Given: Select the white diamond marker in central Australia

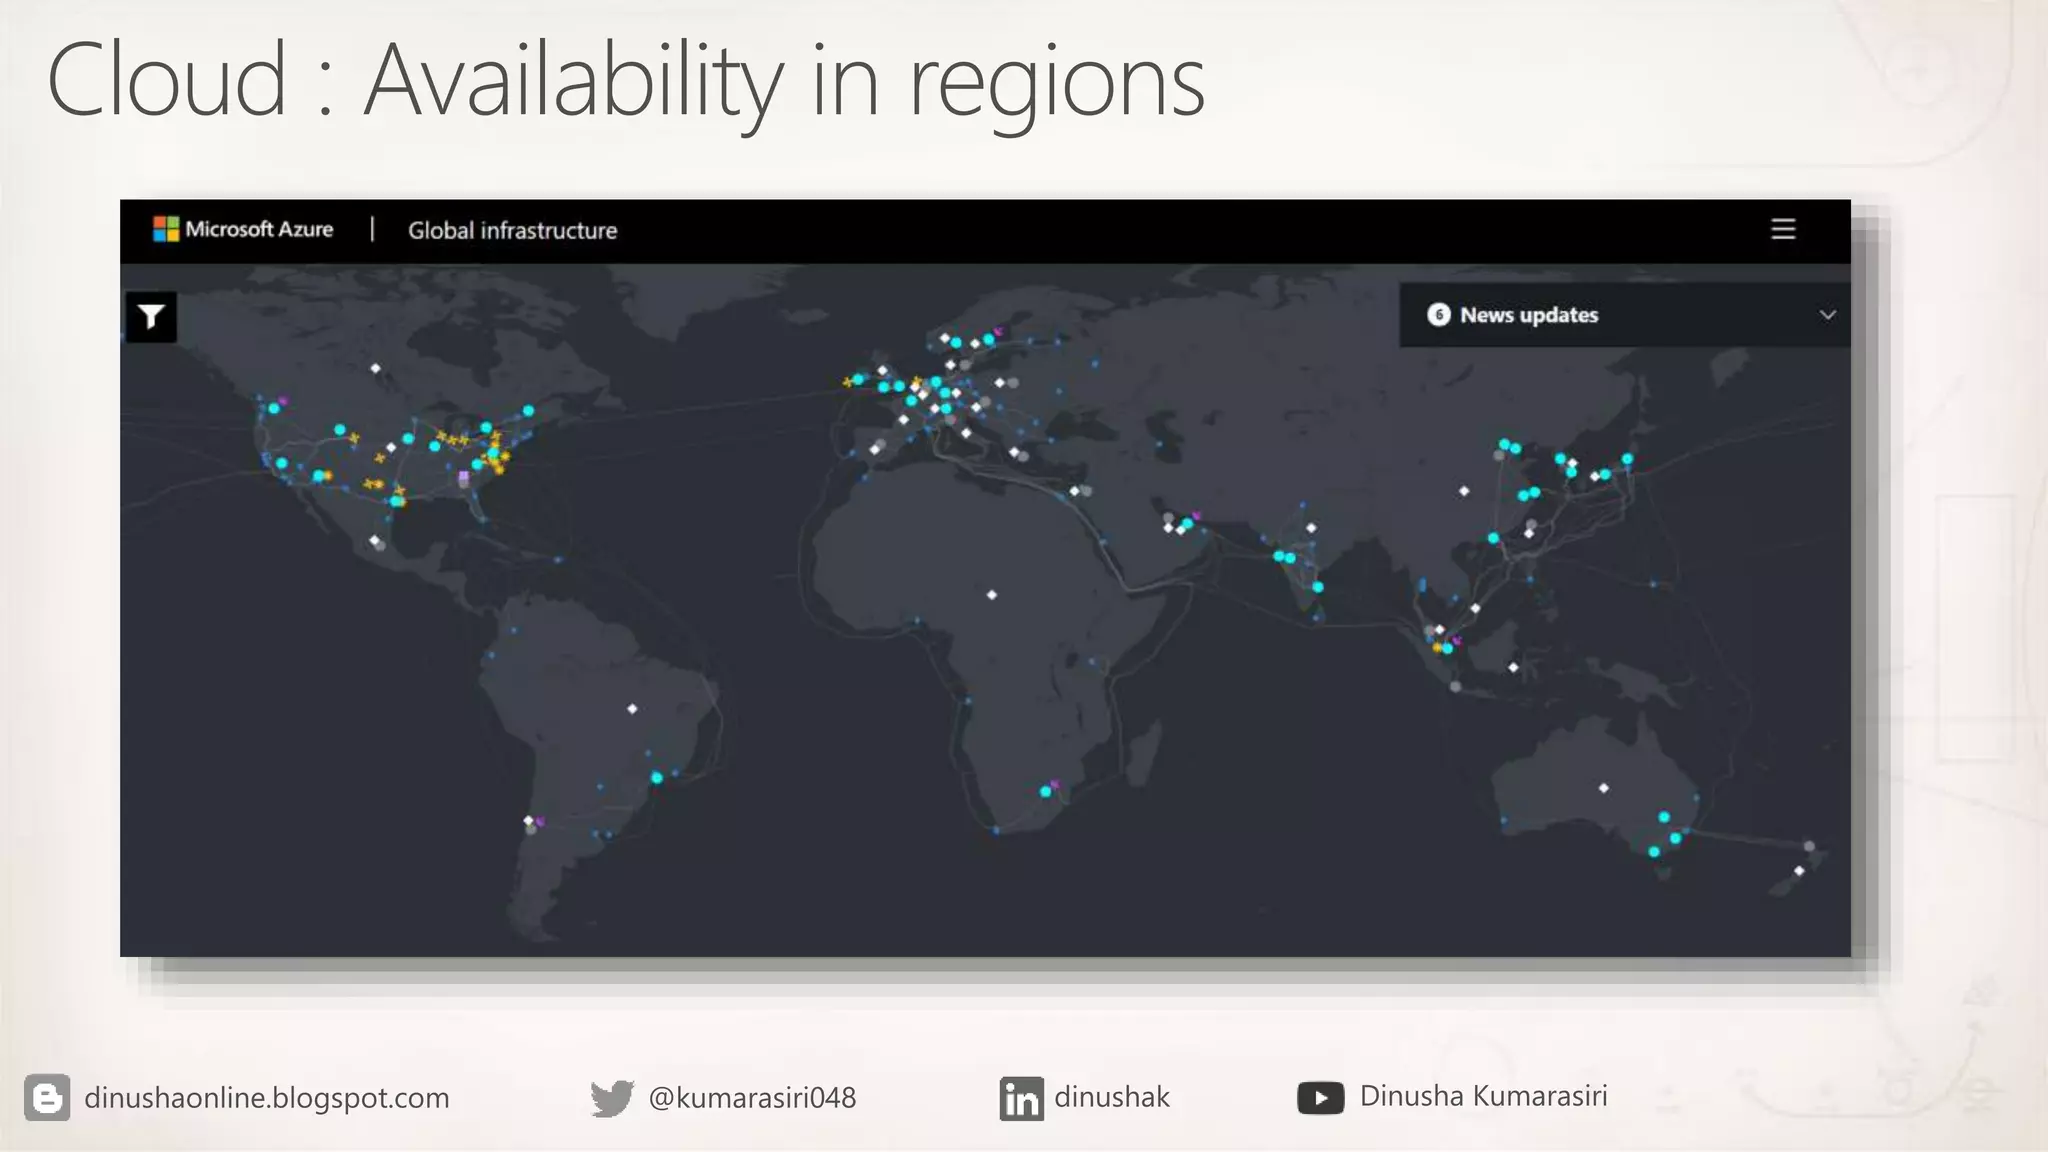Looking at the screenshot, I should 1604,788.
